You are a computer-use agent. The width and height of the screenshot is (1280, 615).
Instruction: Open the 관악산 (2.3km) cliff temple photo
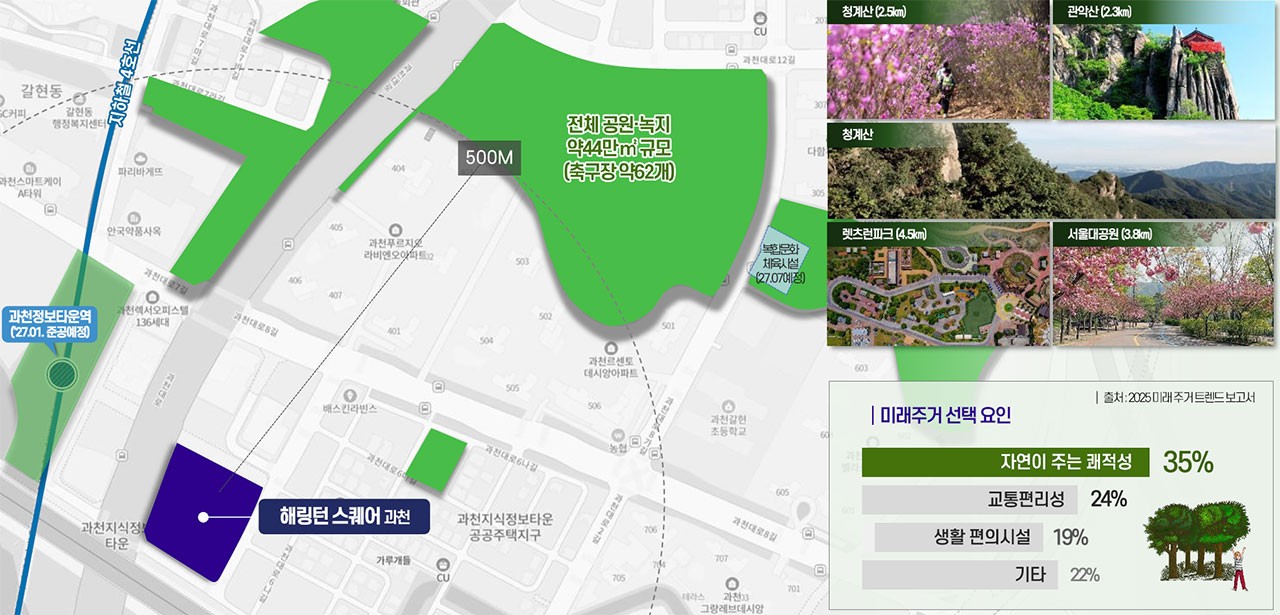click(1166, 60)
